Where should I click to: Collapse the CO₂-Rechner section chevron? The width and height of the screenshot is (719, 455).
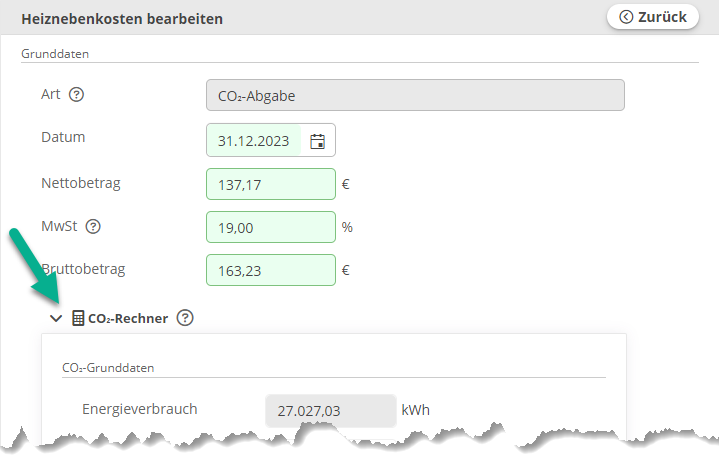pyautogui.click(x=56, y=318)
